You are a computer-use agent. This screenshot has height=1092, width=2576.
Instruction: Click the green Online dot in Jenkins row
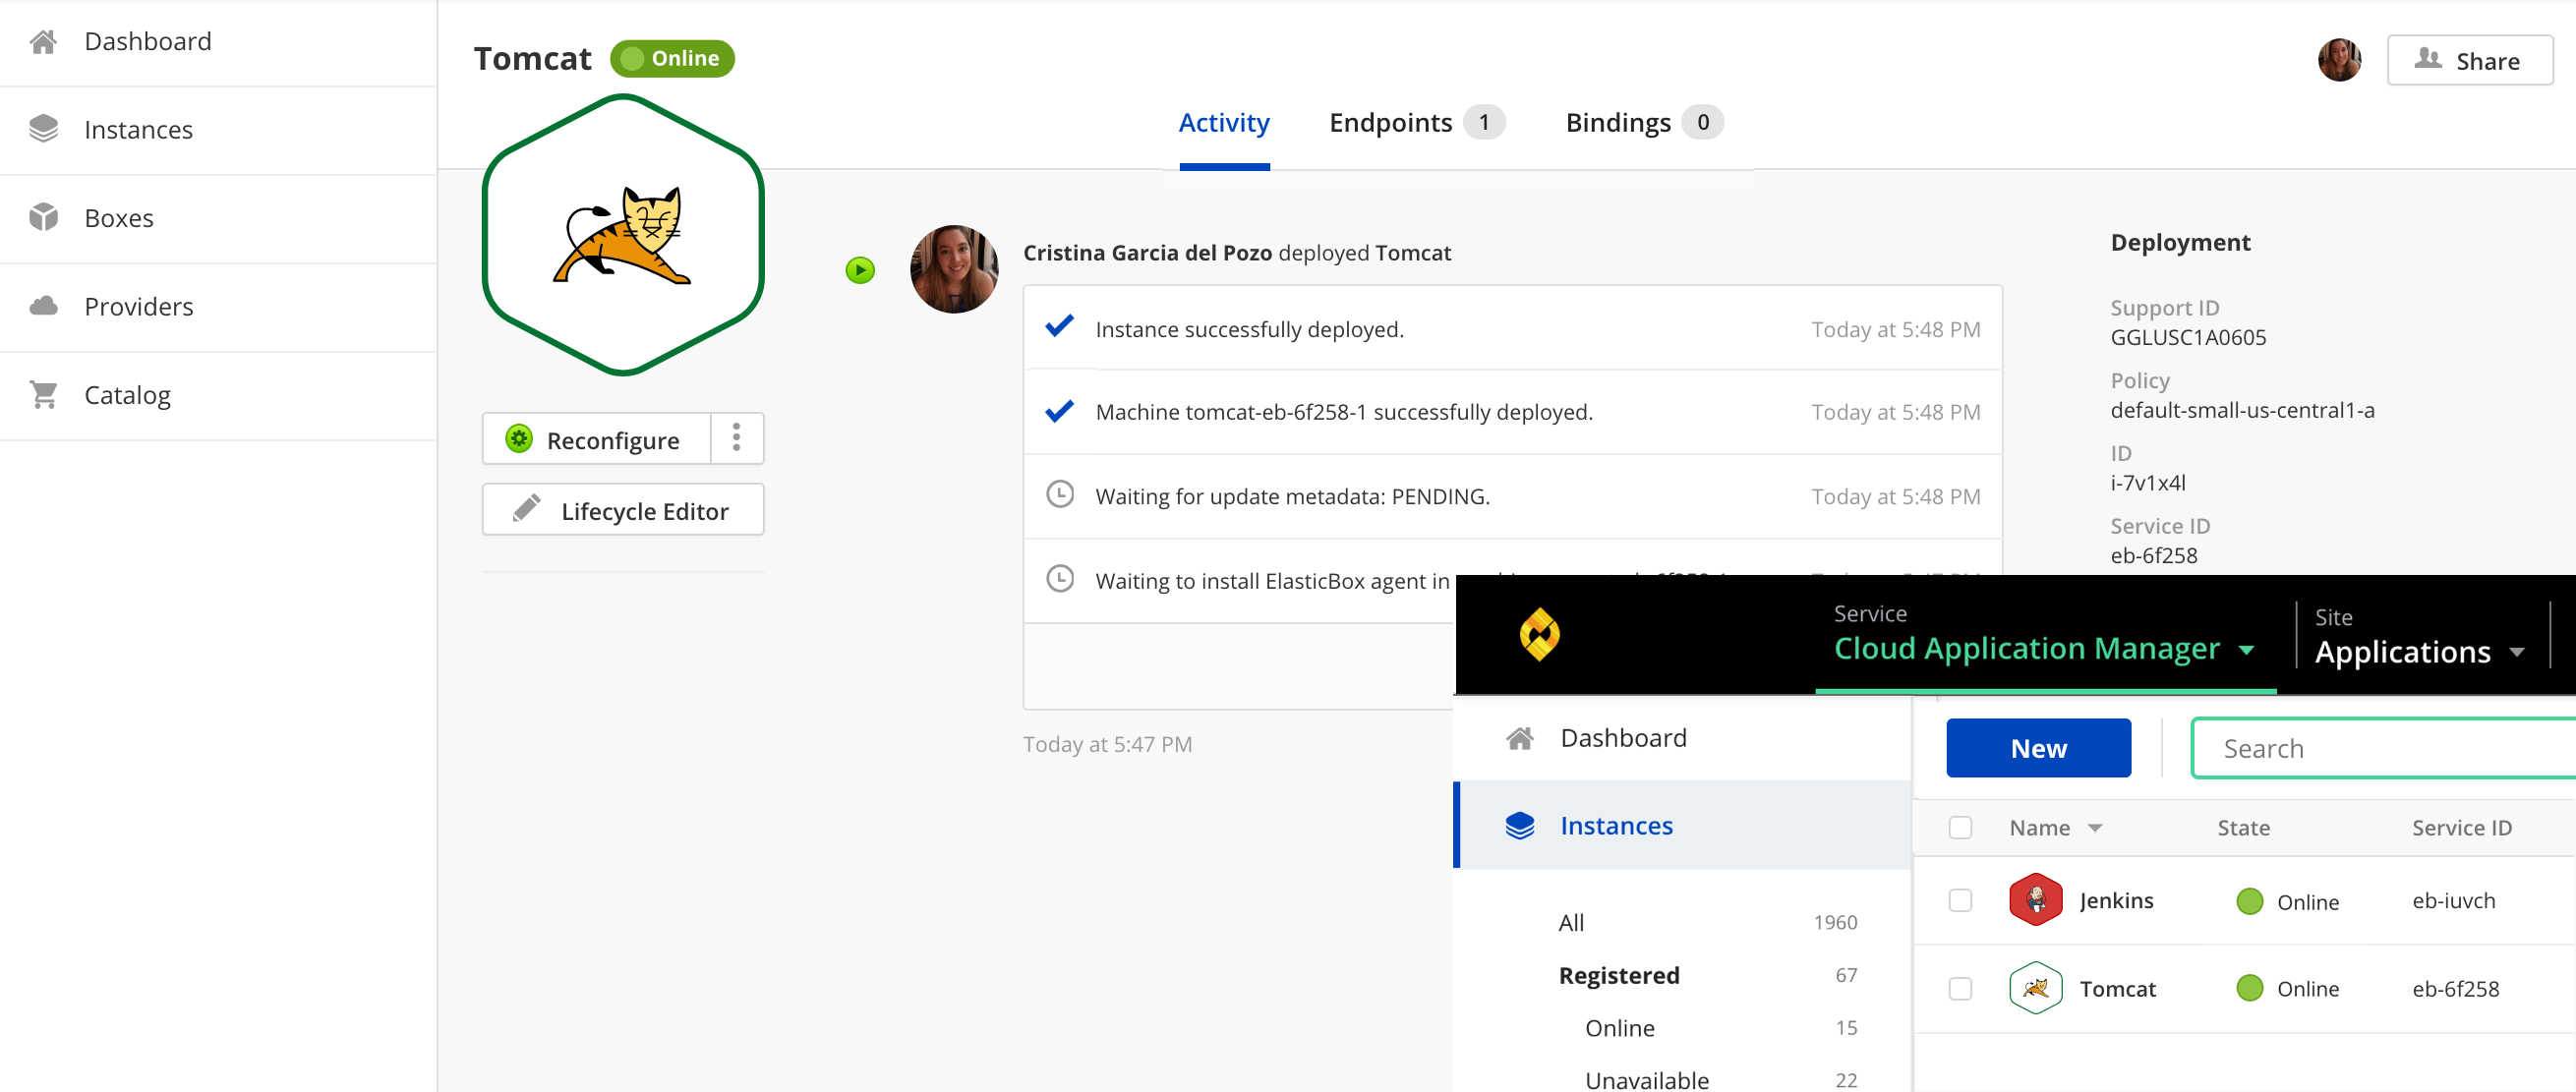coord(2249,901)
